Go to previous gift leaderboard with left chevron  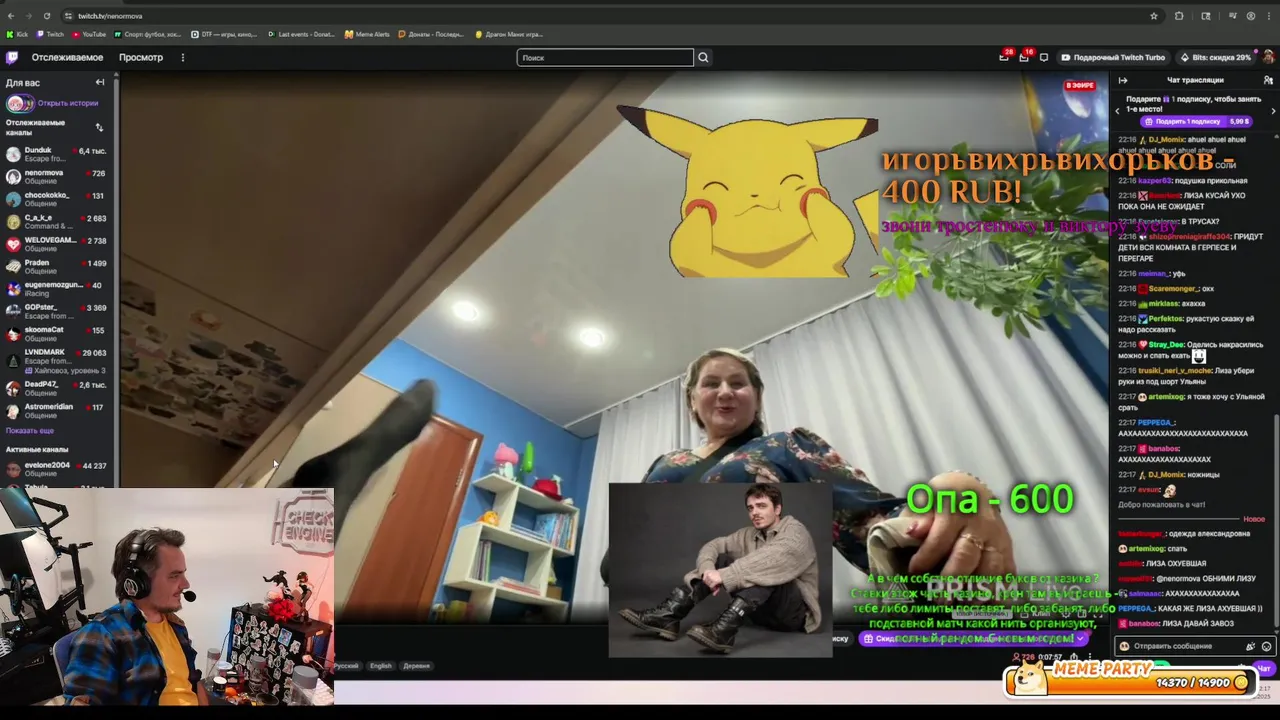coord(1118,111)
